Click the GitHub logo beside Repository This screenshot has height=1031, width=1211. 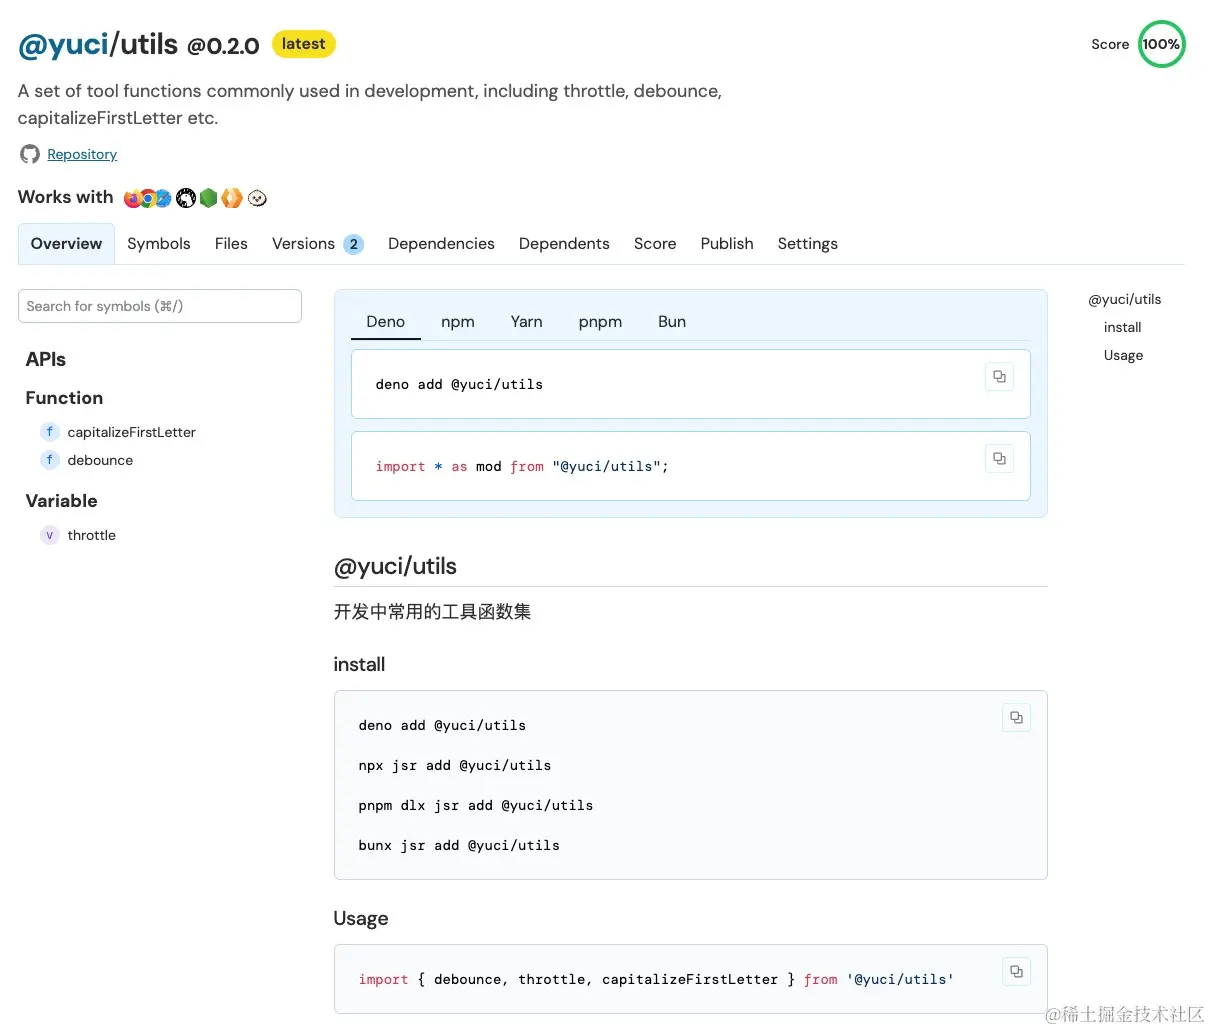pos(30,154)
